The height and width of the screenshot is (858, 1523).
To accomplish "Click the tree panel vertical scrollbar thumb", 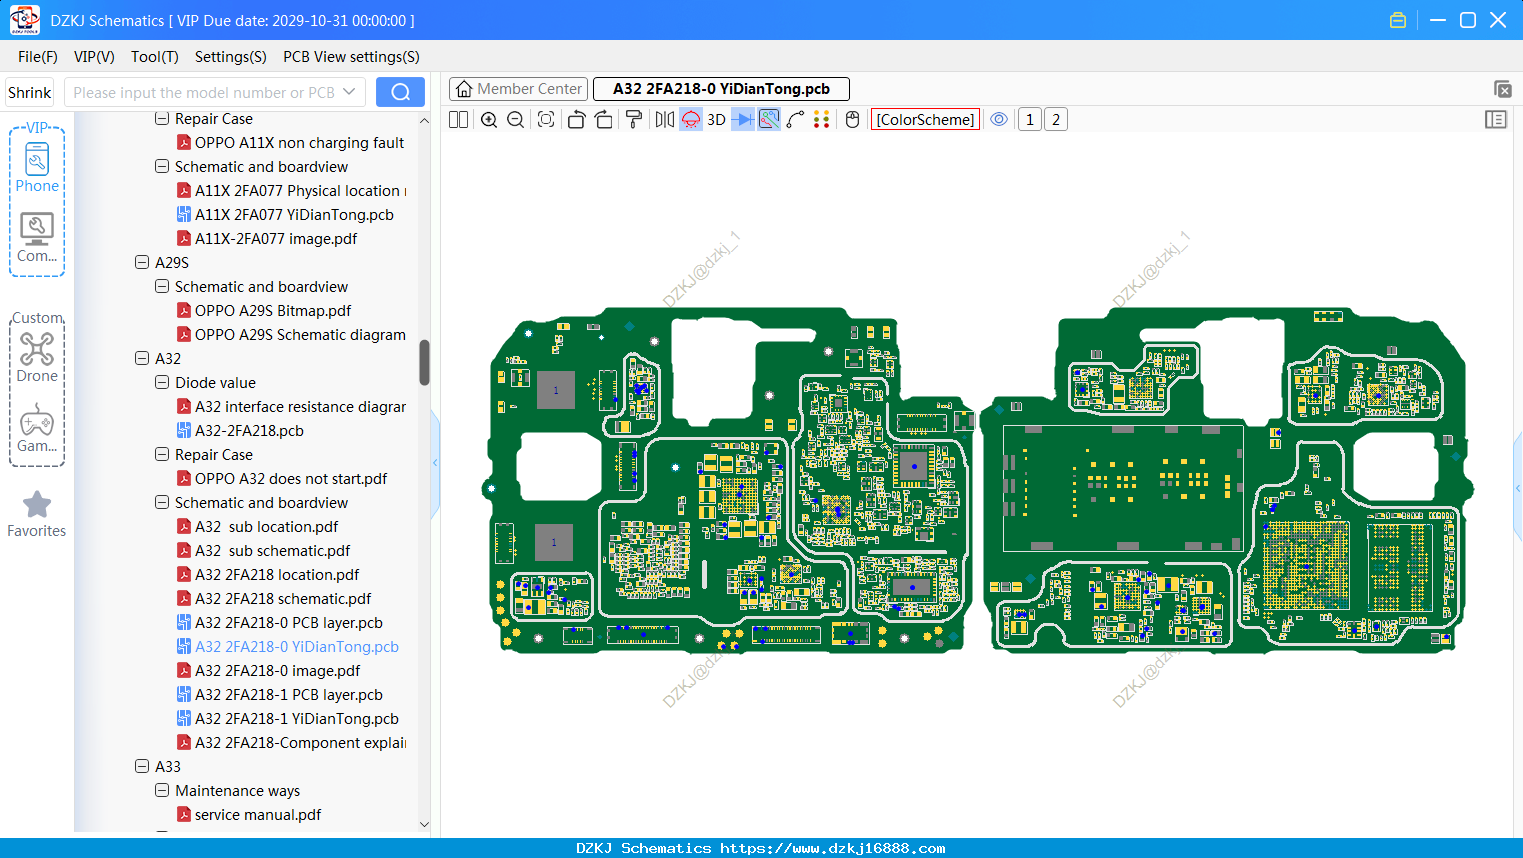I will (424, 362).
